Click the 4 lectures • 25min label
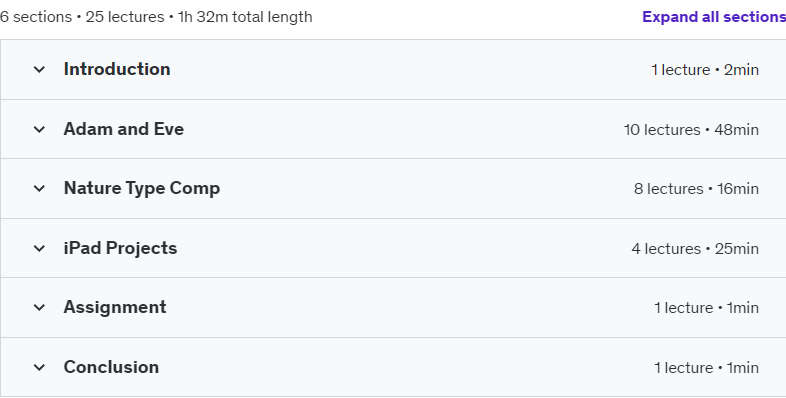 tap(695, 249)
